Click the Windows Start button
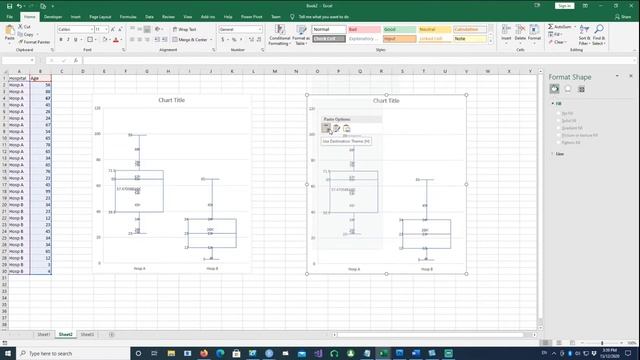Screen dimensions: 640x360 [x=8, y=353]
